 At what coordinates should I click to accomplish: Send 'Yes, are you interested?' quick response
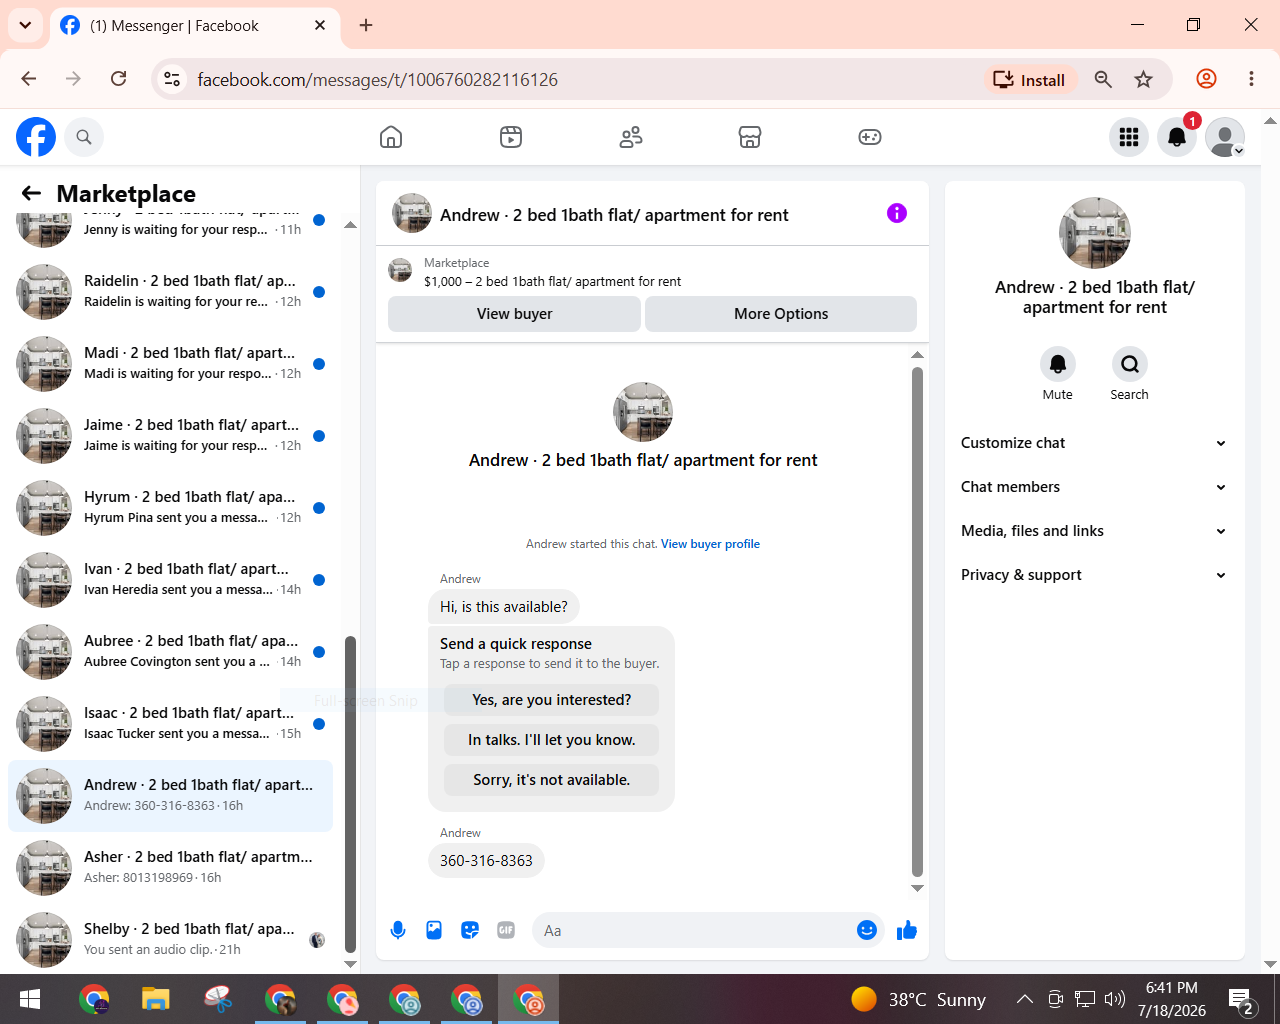[552, 700]
